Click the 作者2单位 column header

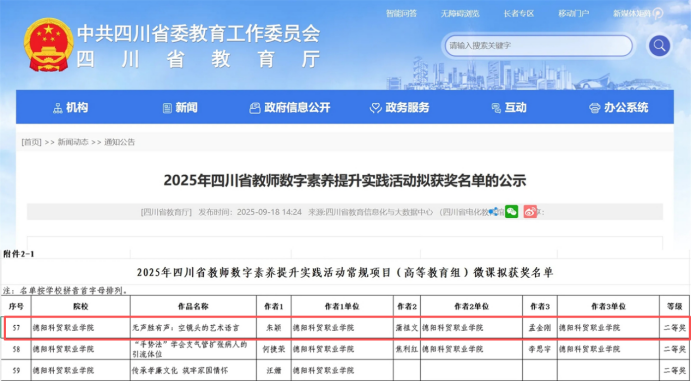[x=471, y=306]
